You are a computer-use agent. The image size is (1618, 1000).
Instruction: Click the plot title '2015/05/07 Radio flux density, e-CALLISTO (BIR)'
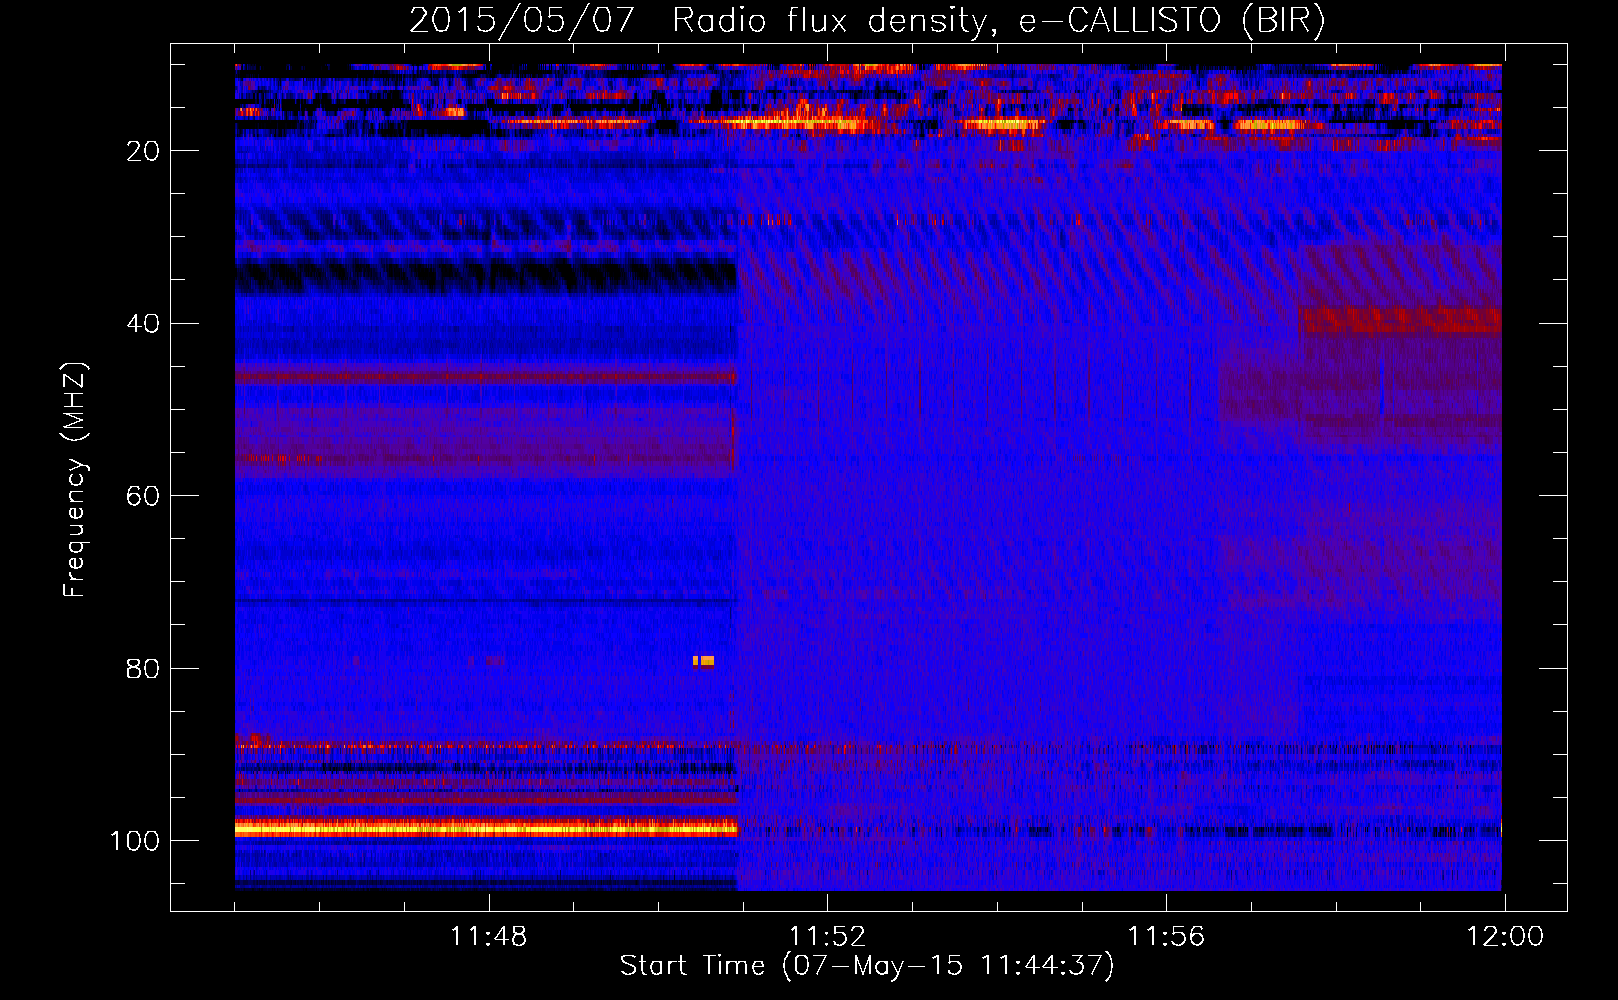click(x=867, y=20)
